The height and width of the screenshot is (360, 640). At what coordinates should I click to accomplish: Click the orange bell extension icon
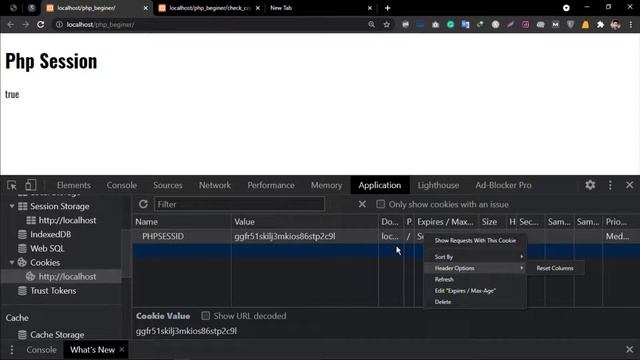tap(585, 24)
